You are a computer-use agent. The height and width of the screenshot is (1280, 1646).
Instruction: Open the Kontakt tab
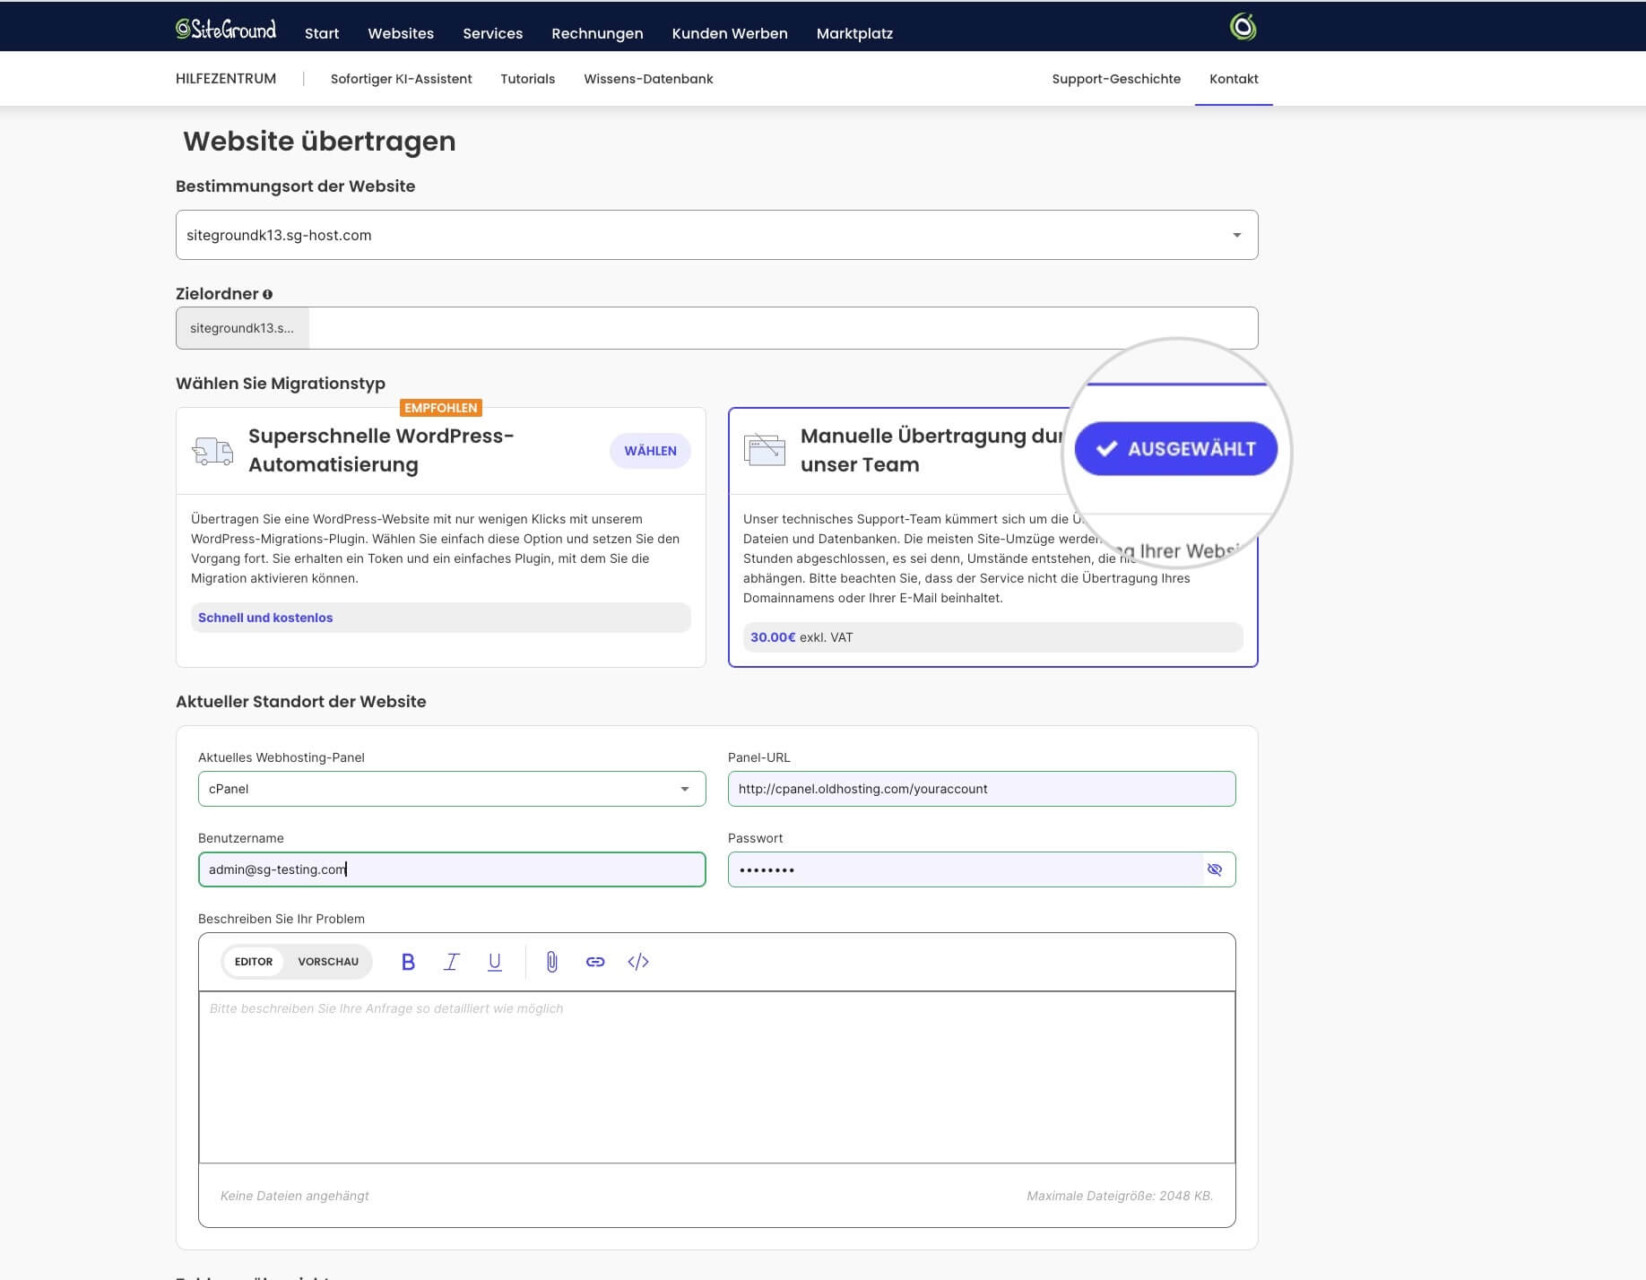point(1234,79)
